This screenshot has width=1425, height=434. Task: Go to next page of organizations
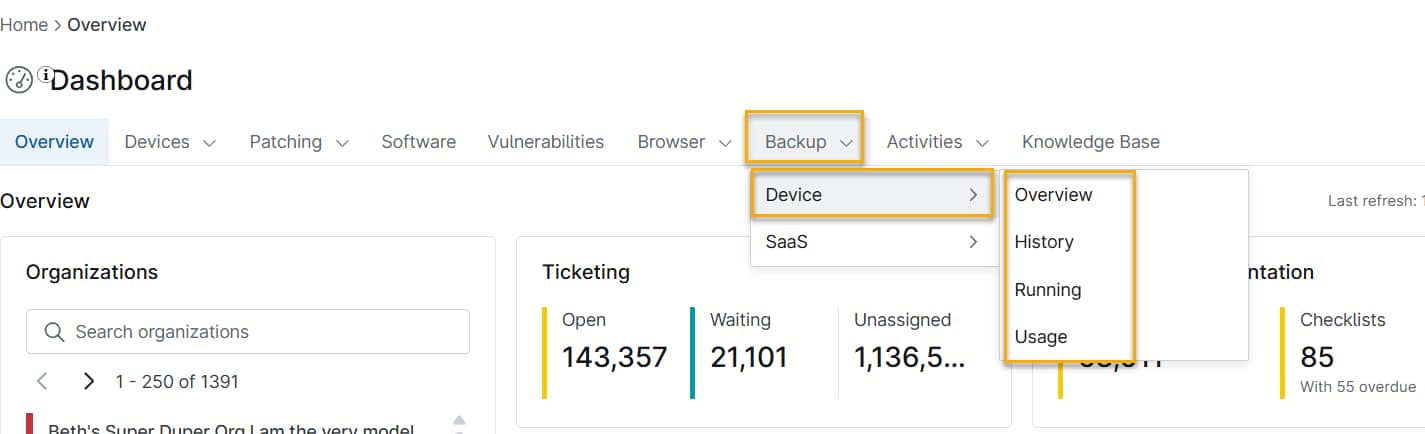click(89, 381)
